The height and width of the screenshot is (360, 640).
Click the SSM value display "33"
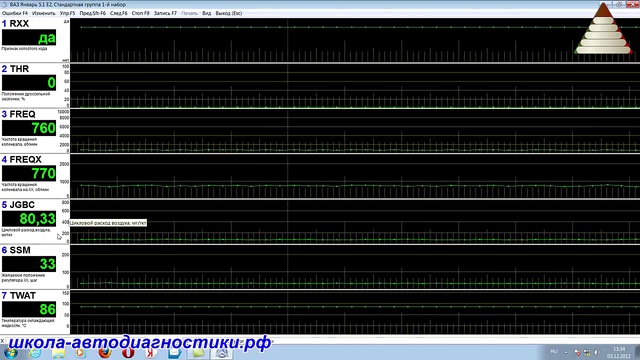(x=29, y=264)
